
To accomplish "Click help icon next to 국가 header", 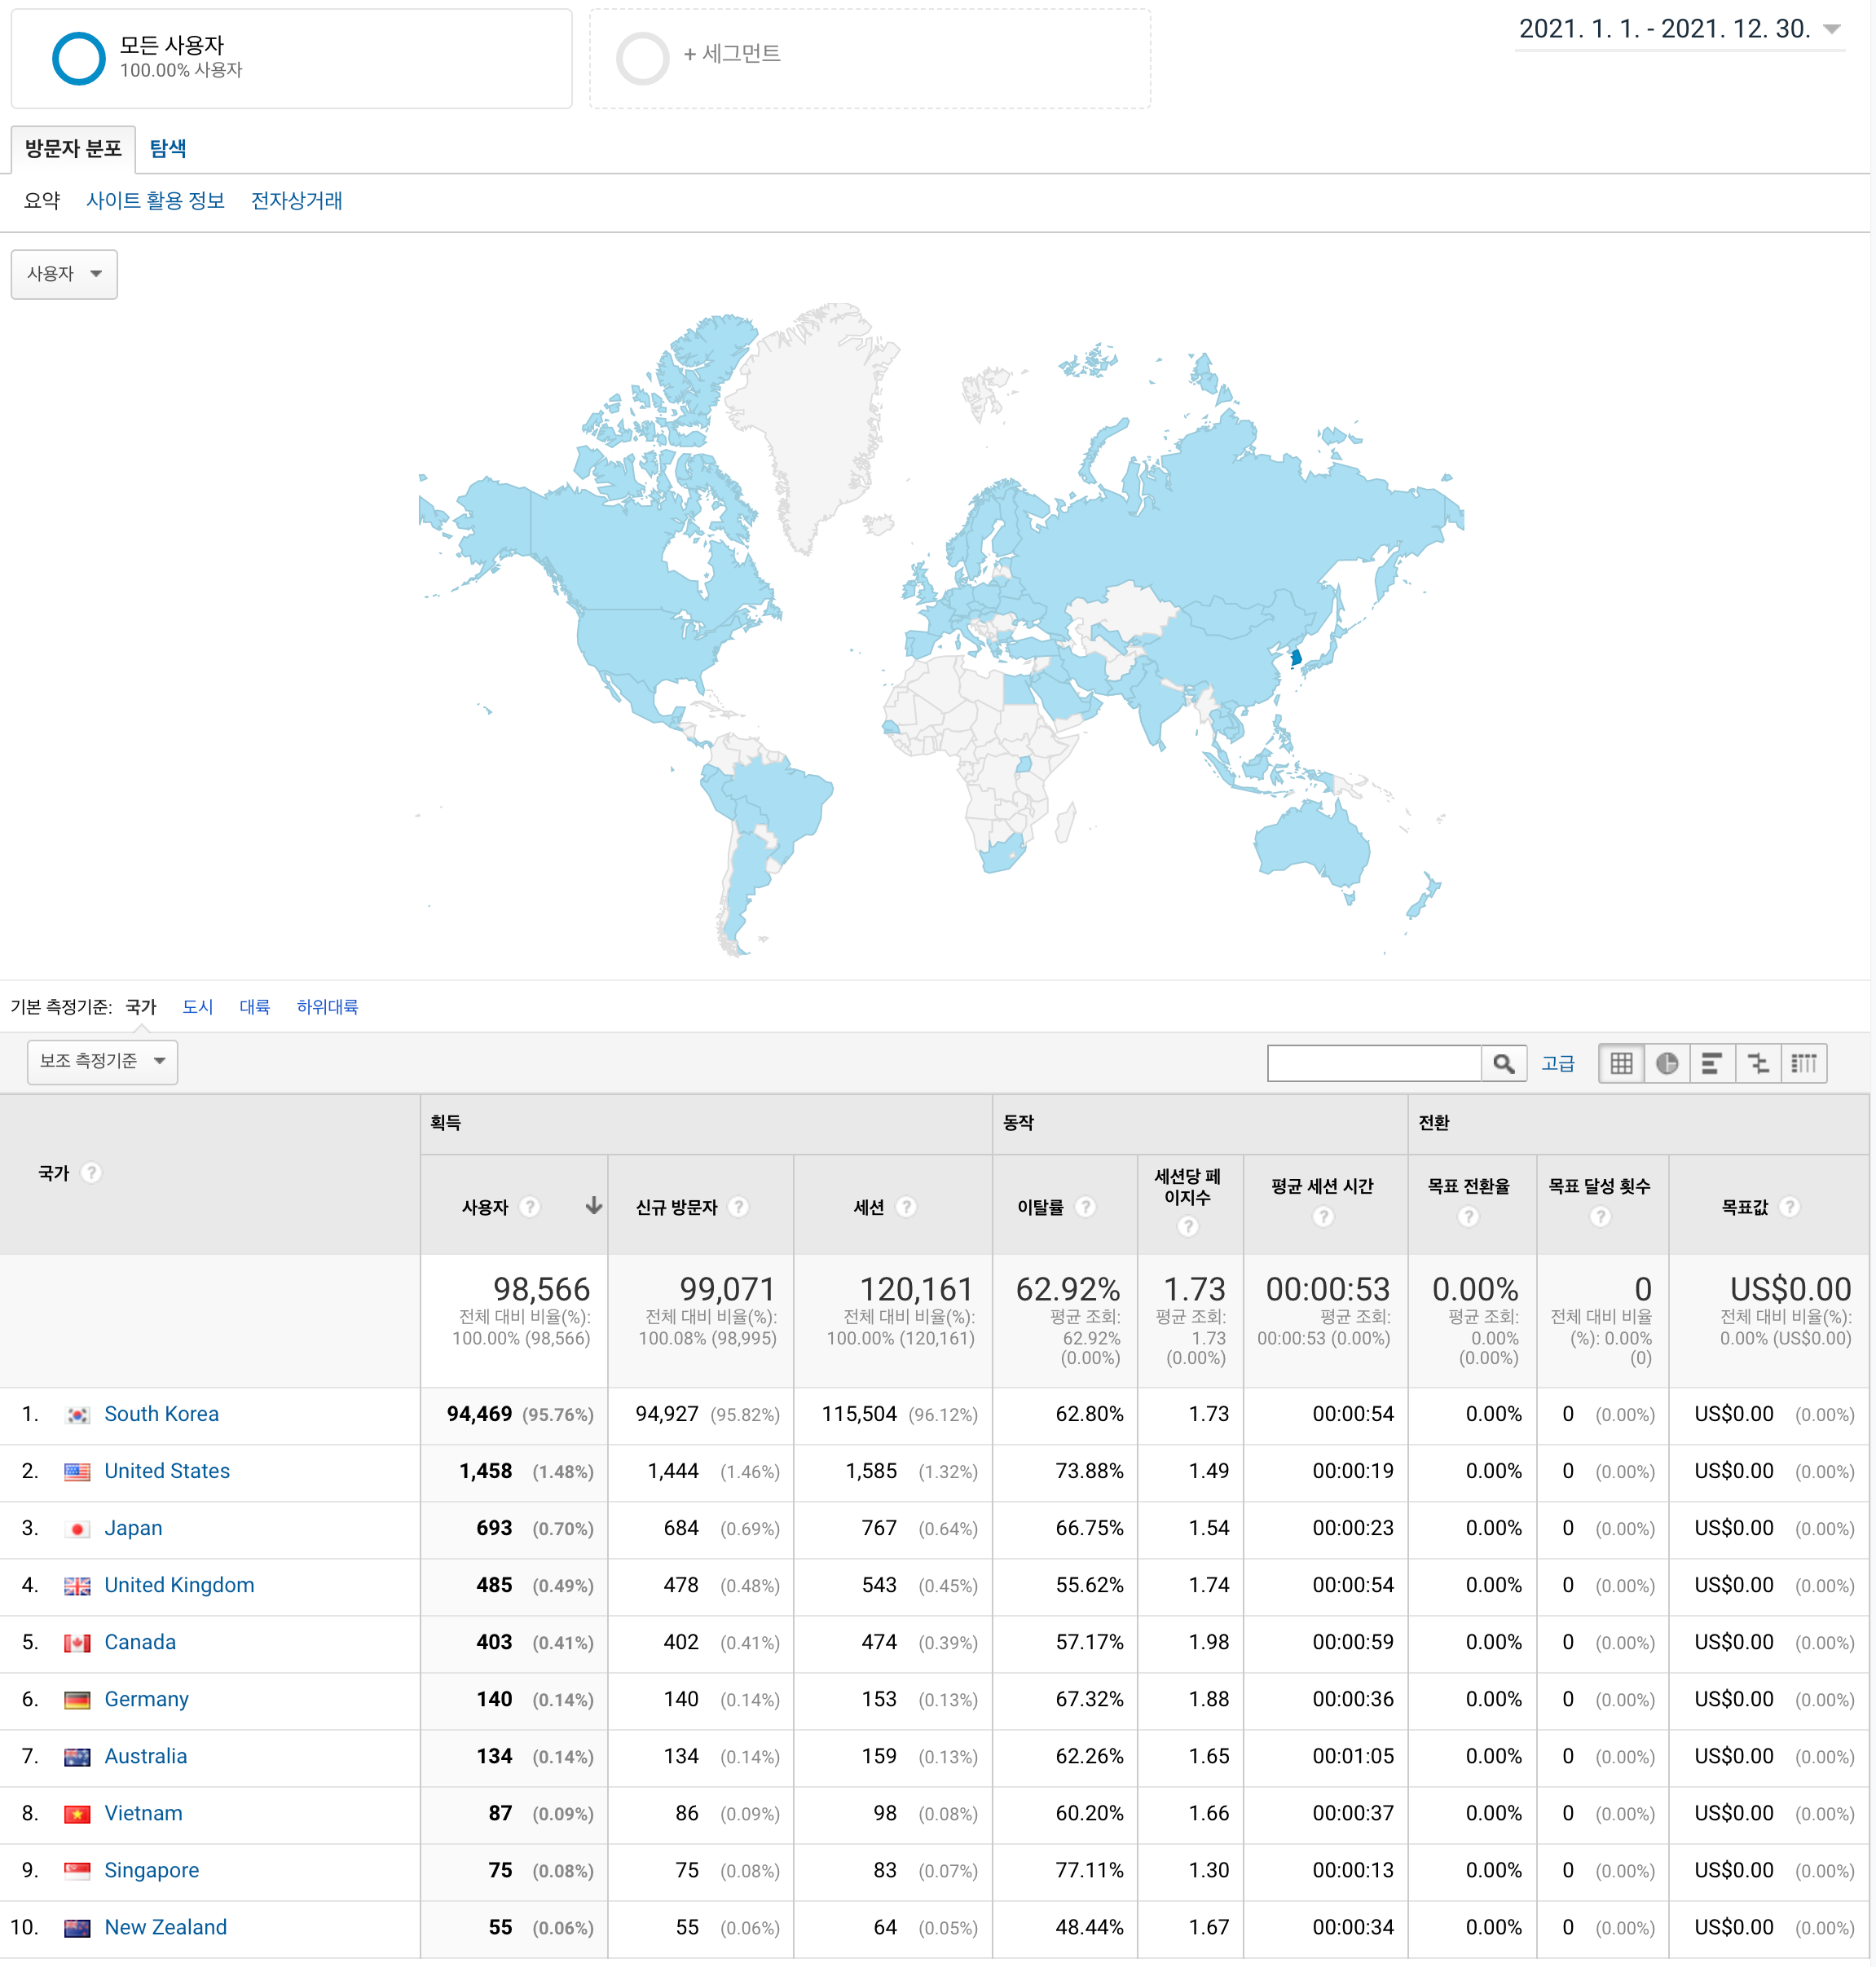I will tap(91, 1173).
